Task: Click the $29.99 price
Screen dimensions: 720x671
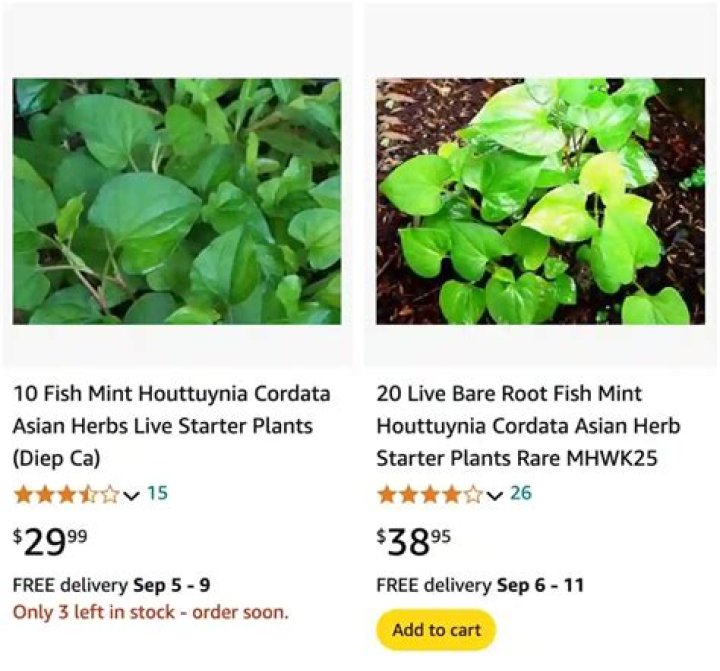Action: point(50,541)
